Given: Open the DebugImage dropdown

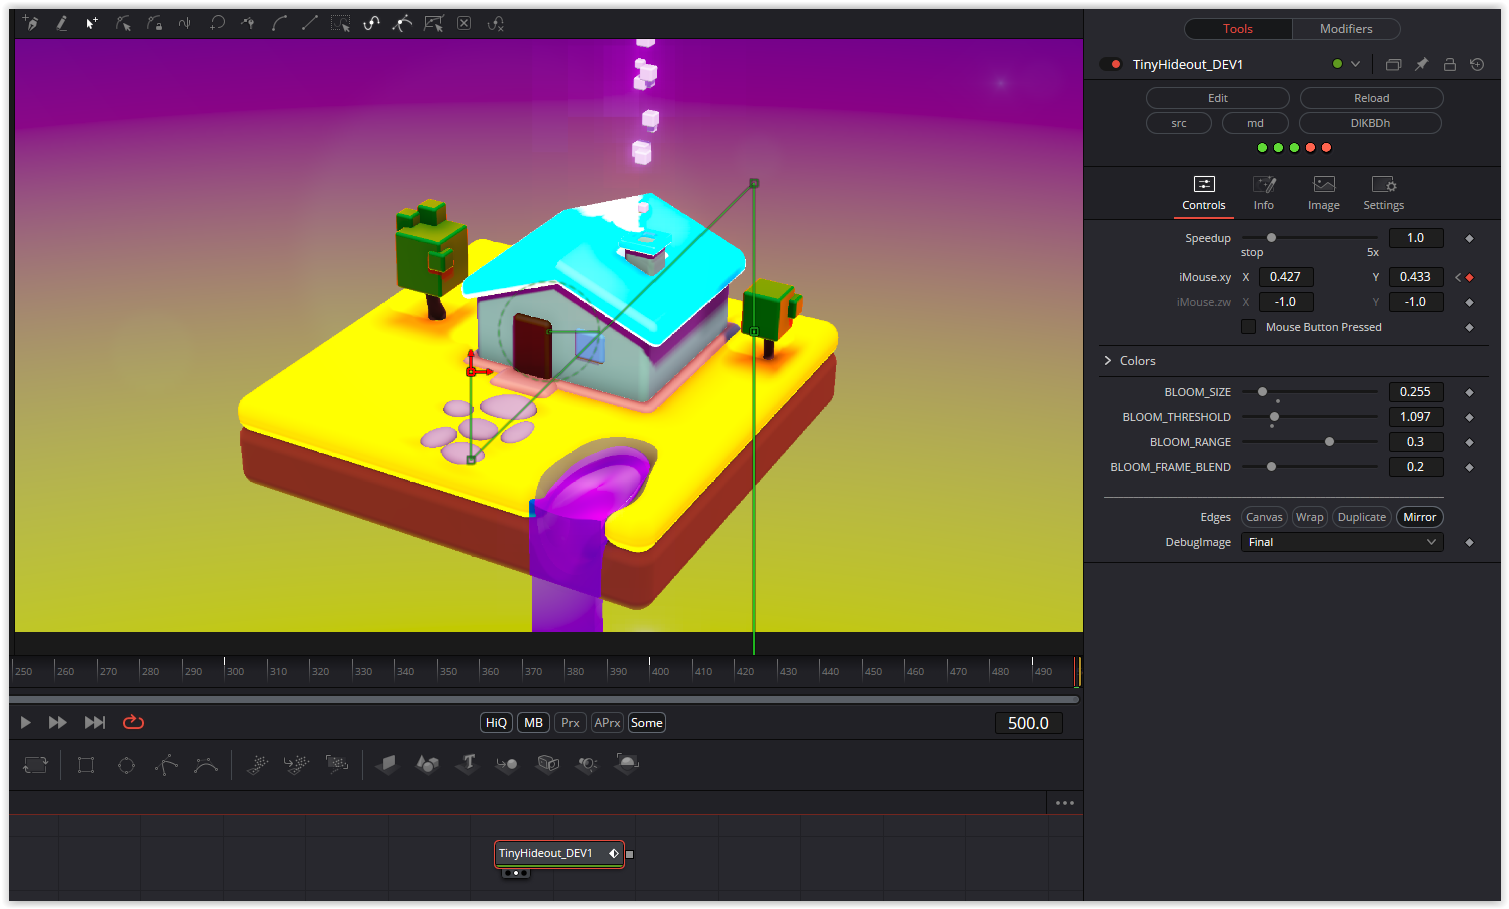Looking at the screenshot, I should pyautogui.click(x=1341, y=542).
